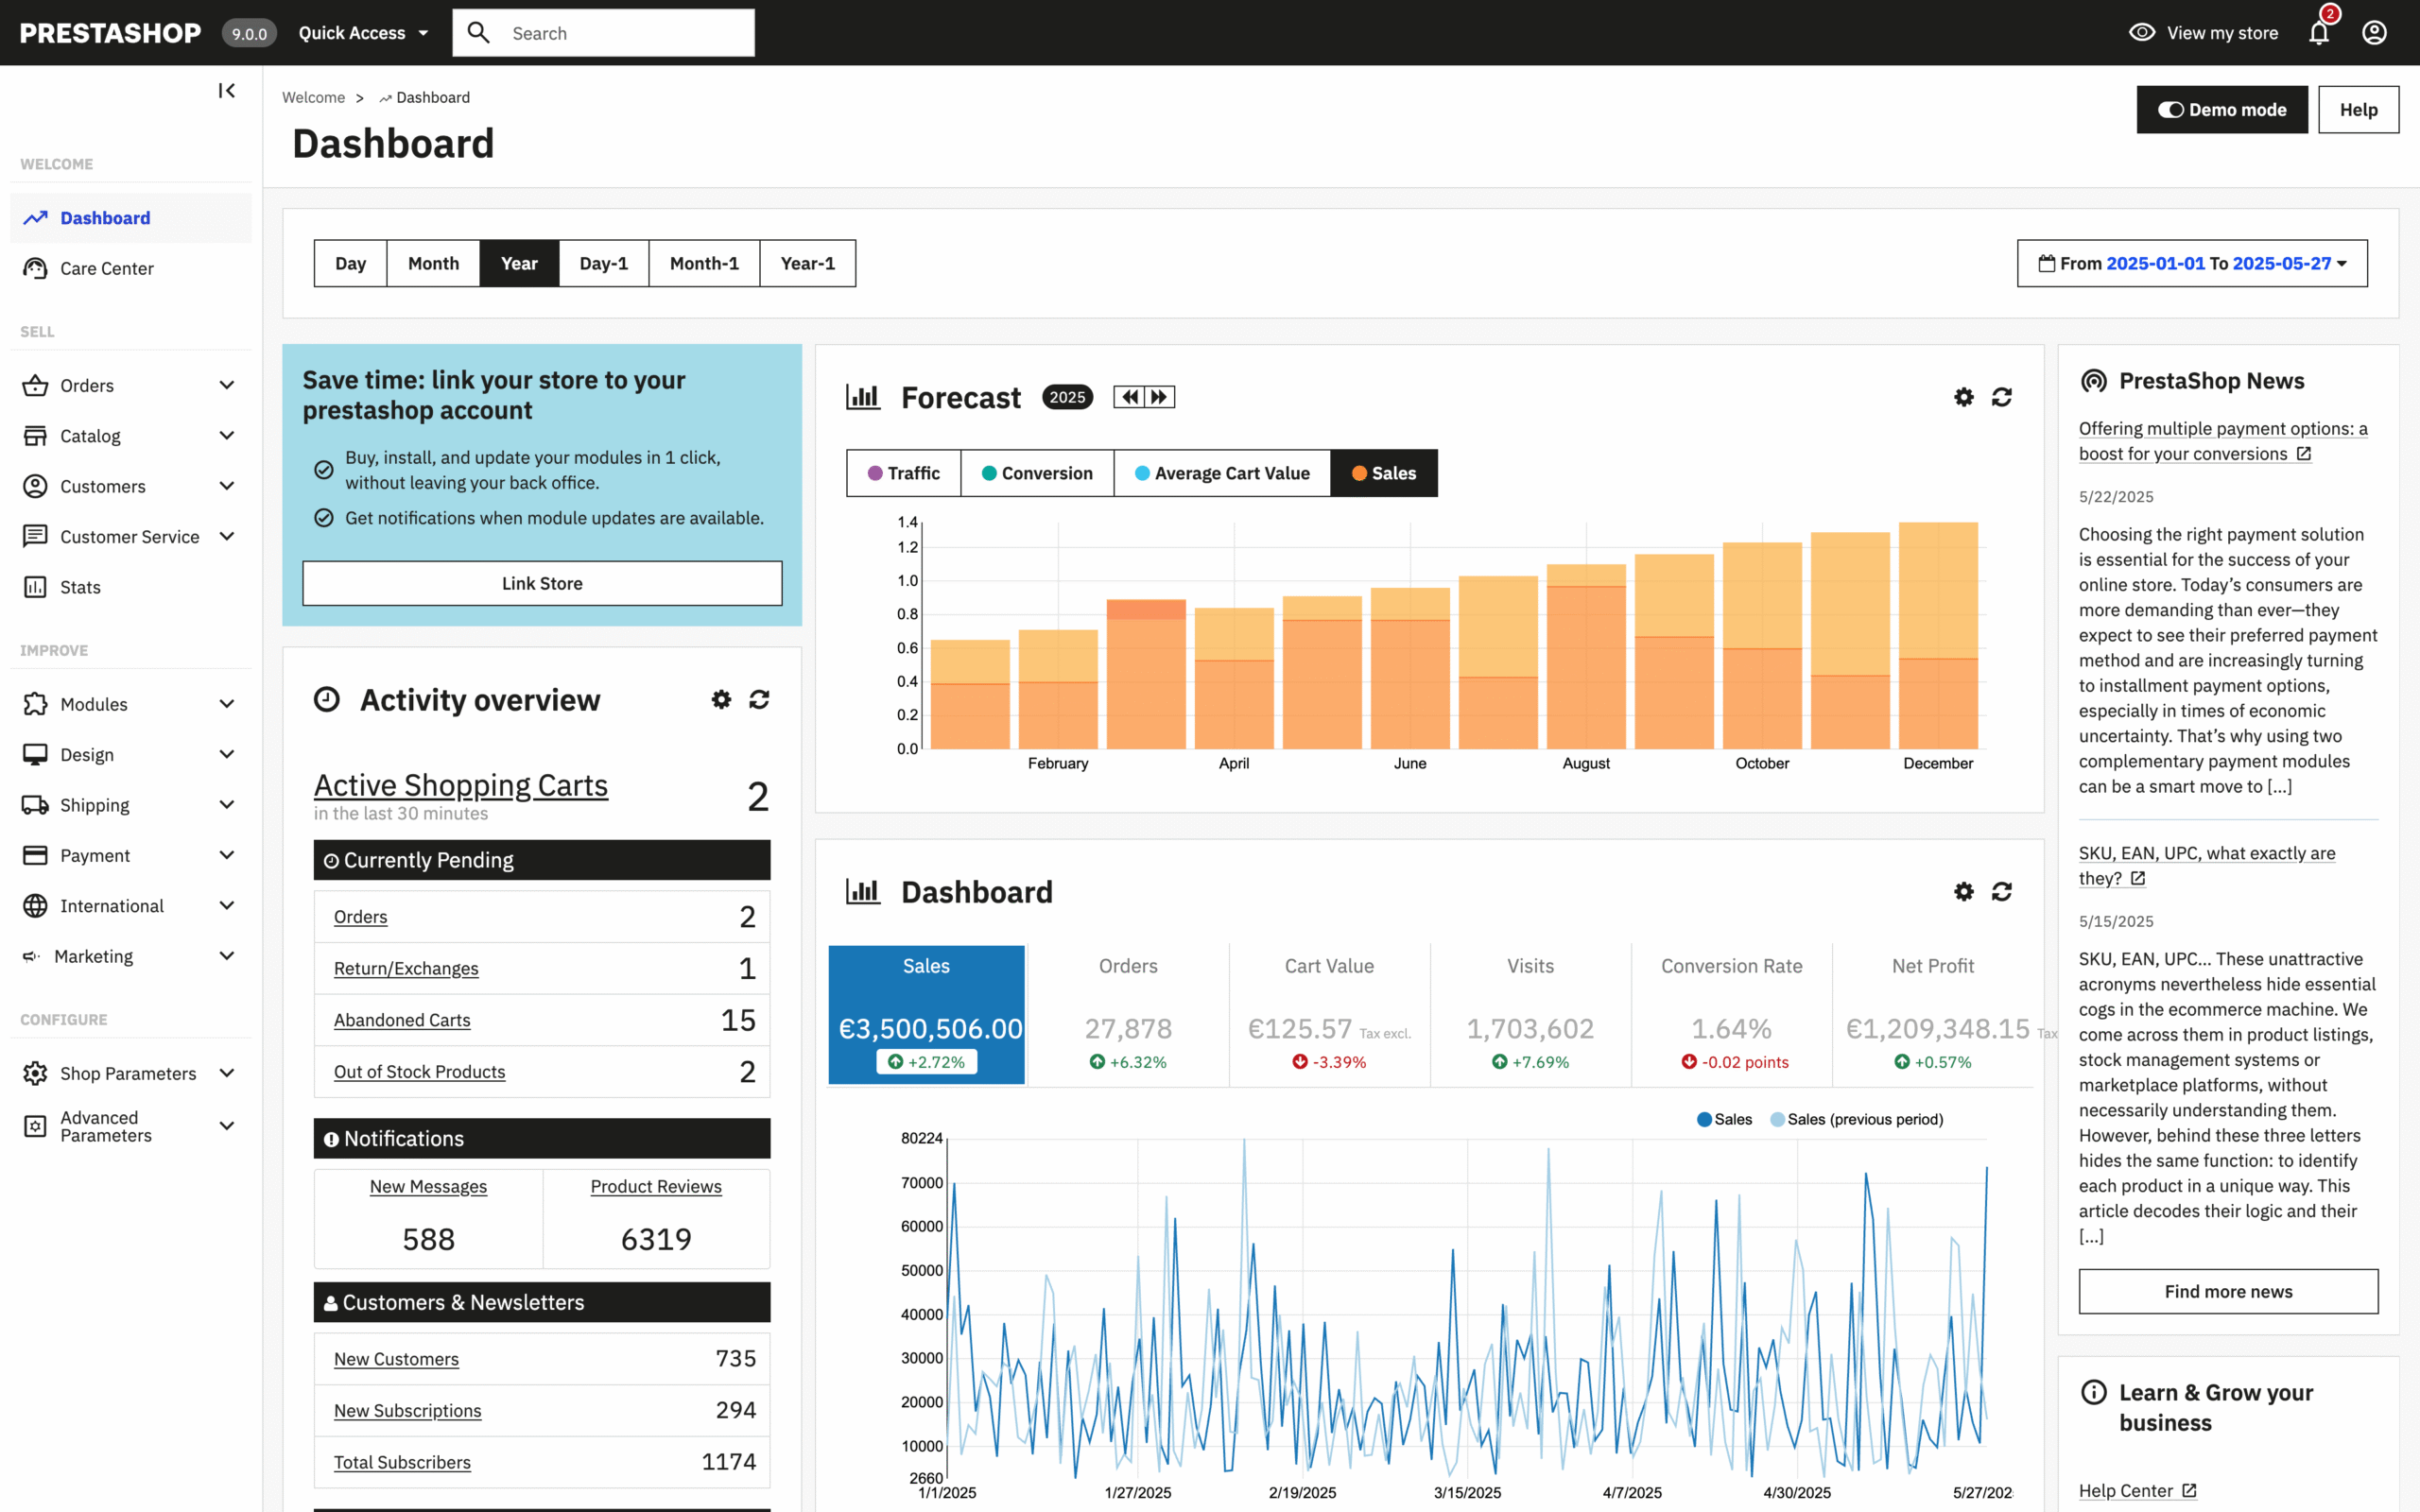Hide Sales (previous period) in chart legend
The height and width of the screenshot is (1512, 2420).
1857,1119
